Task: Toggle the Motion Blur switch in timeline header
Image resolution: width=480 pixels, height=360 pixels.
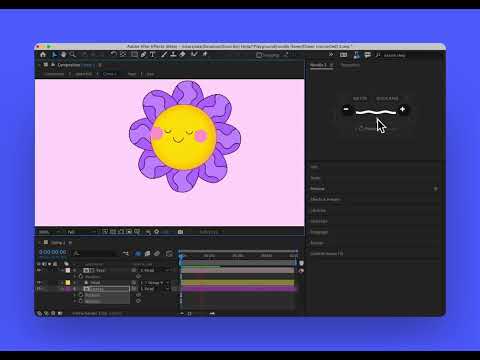Action: point(157,254)
